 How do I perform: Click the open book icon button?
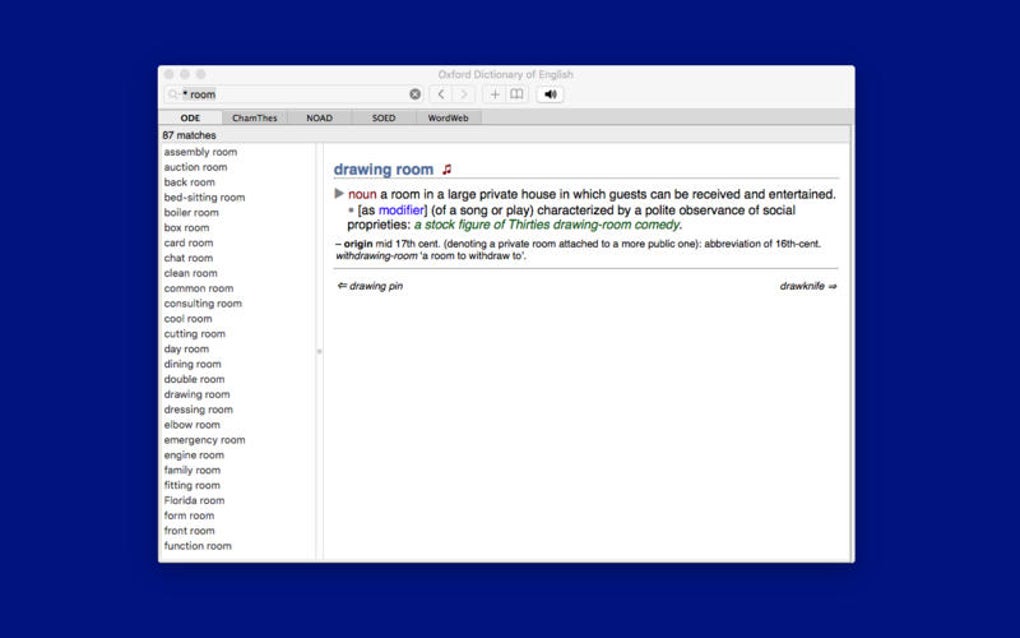(x=517, y=94)
